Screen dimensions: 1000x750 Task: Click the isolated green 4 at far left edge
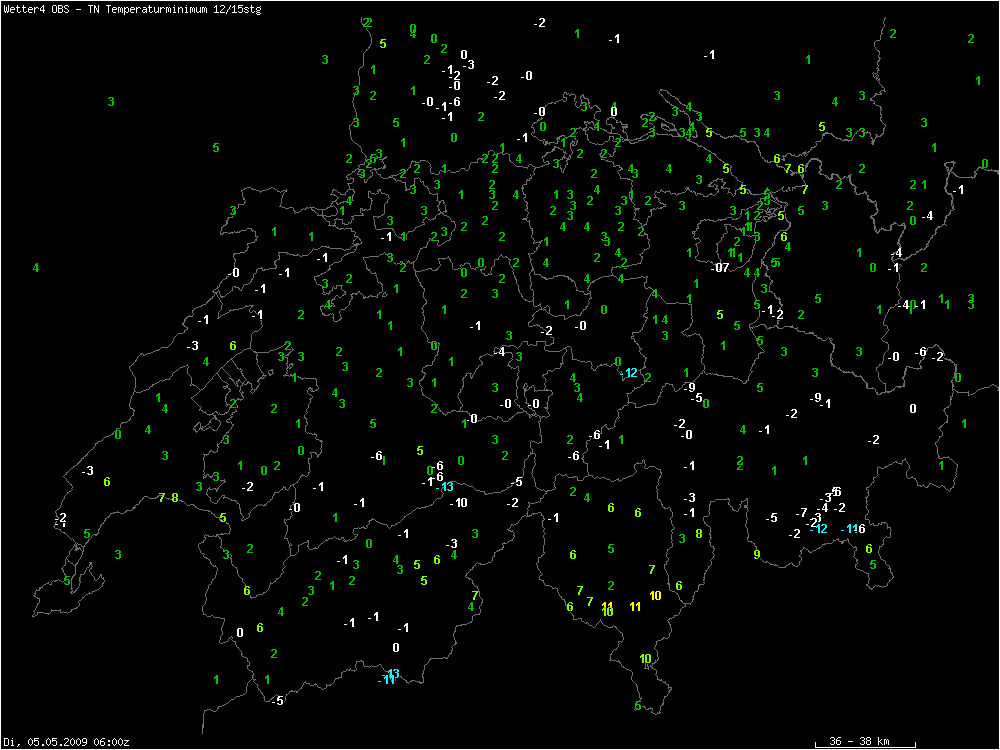click(x=36, y=267)
